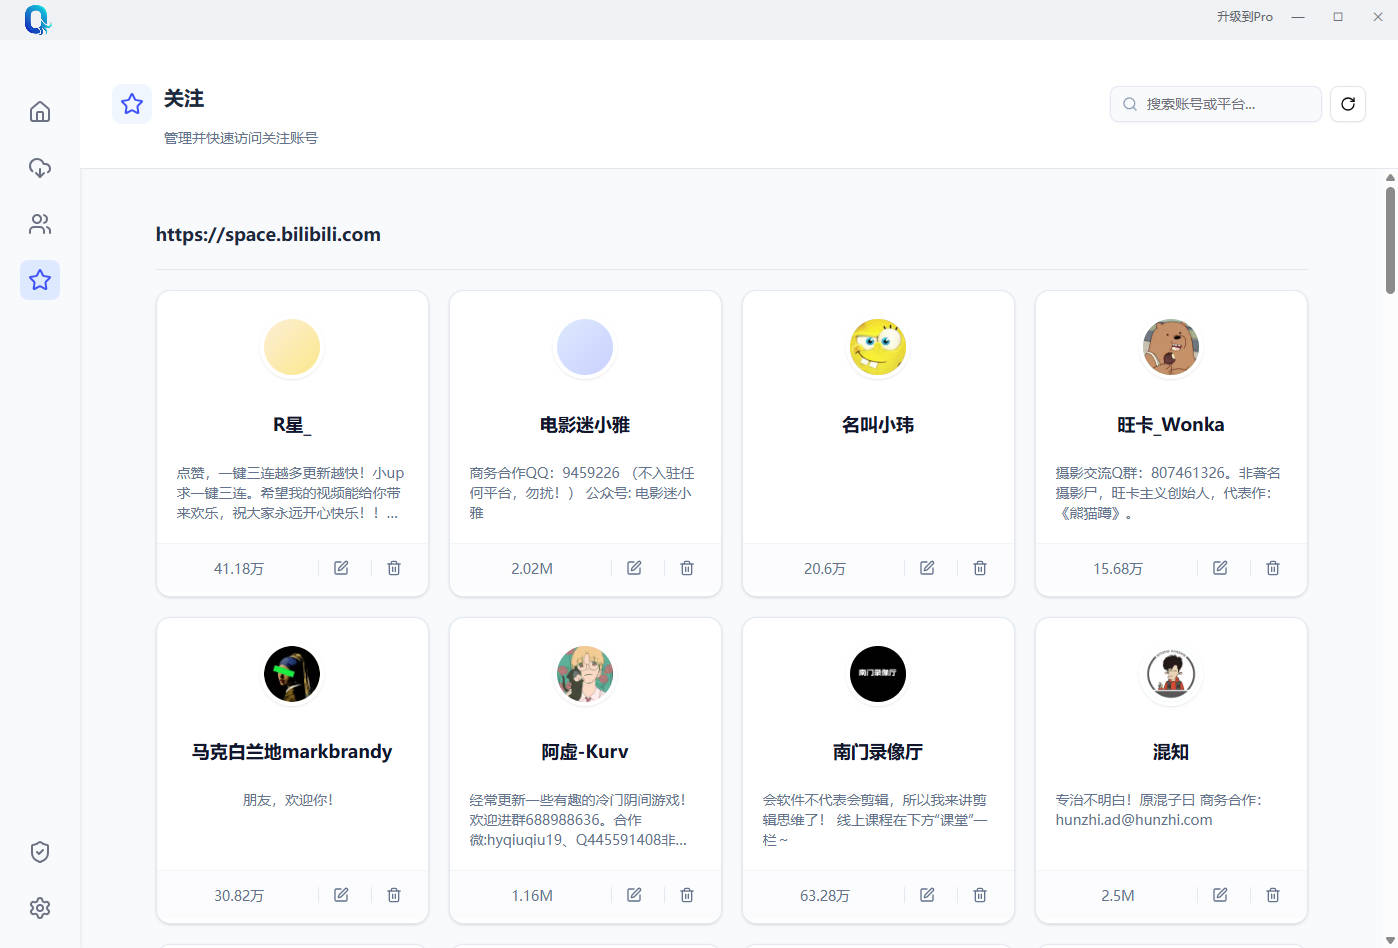Screen dimensions: 1398x948
Task: Open the Home page in sidebar
Action: 40,112
